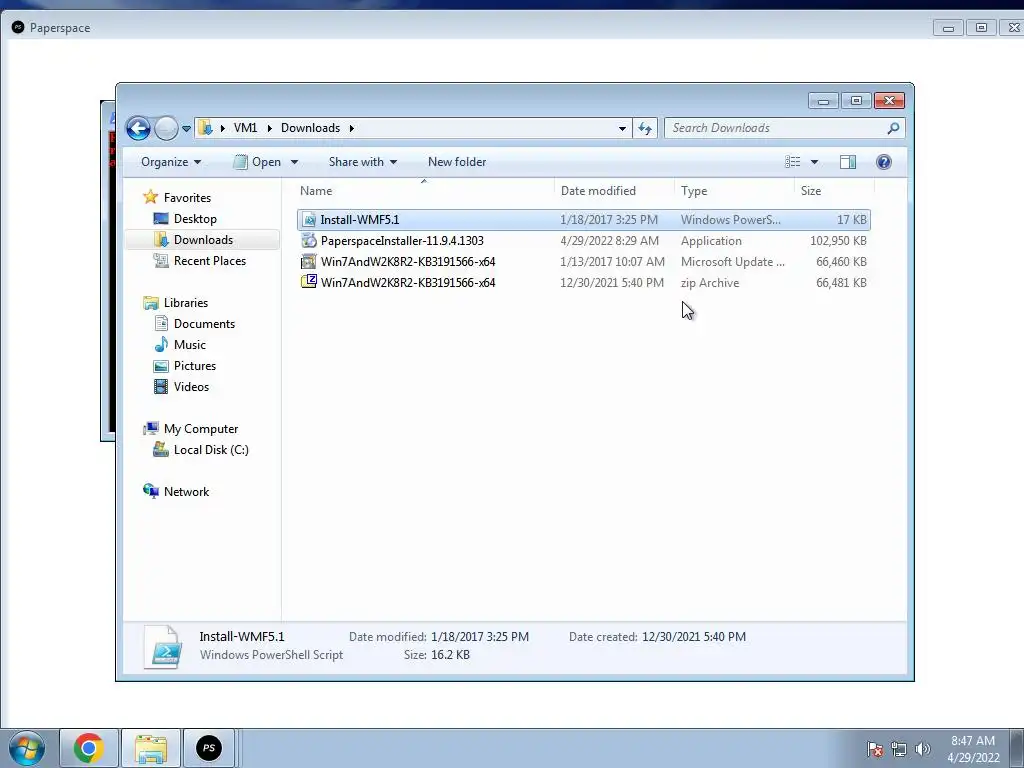Click the Favorites star icon
This screenshot has width=1024, height=768.
[151, 197]
